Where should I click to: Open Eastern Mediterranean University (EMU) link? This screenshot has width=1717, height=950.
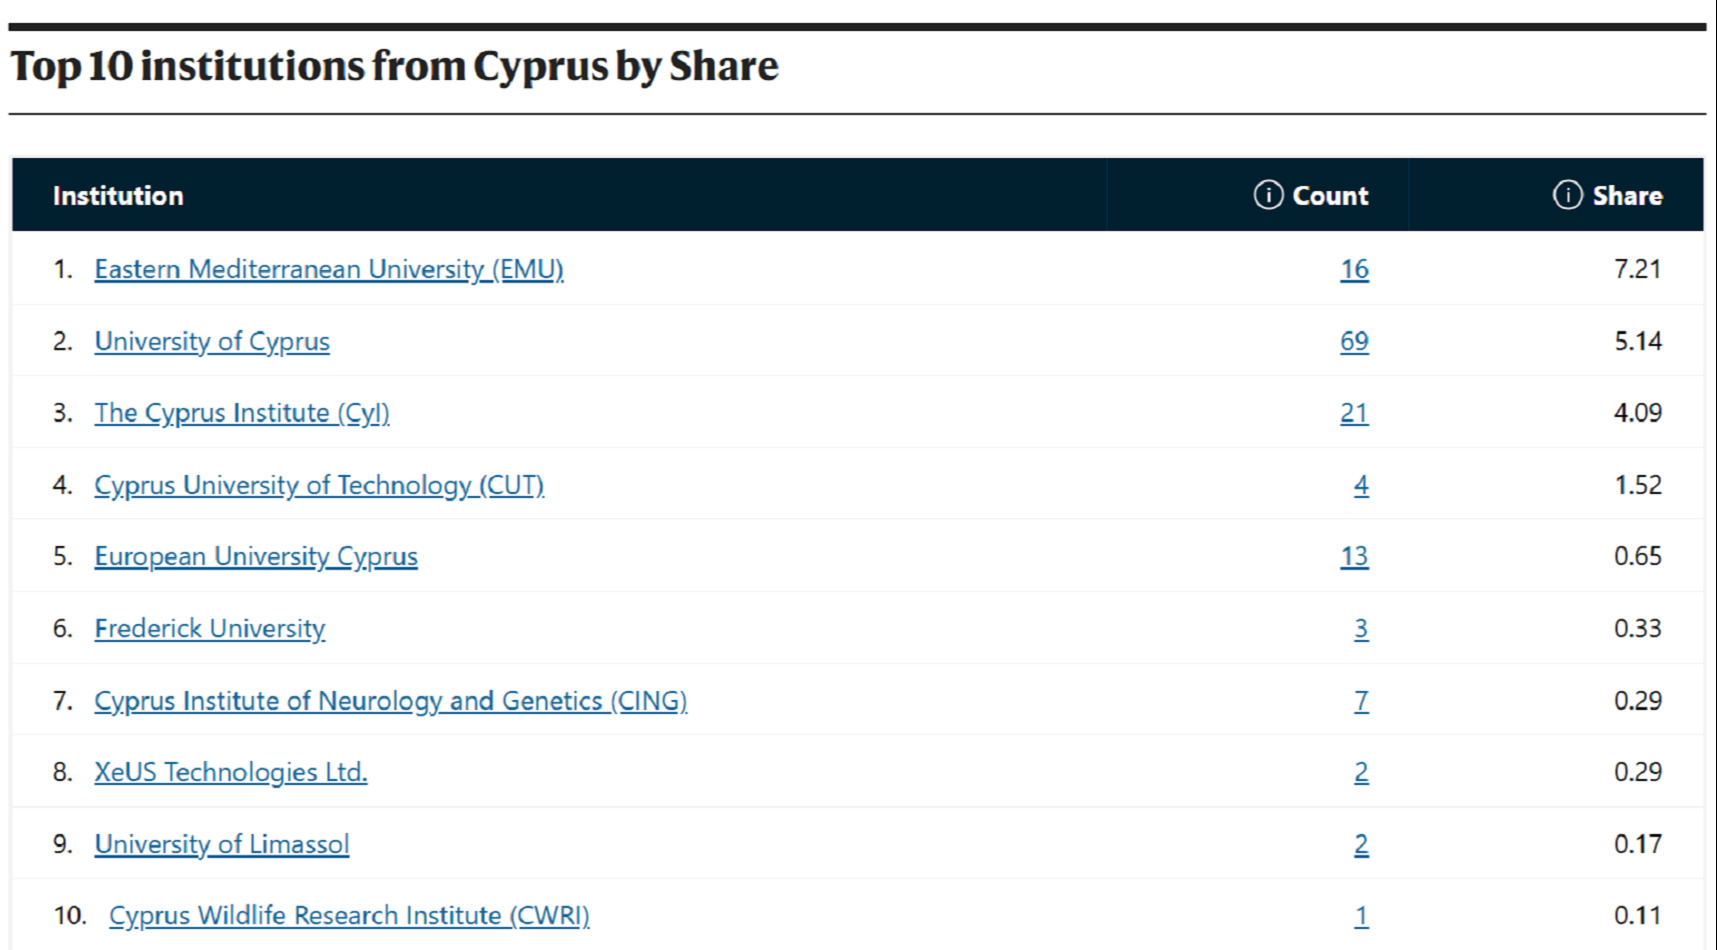(x=329, y=269)
